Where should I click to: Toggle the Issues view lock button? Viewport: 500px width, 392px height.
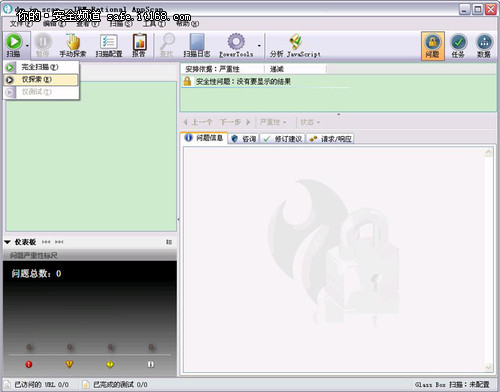coord(433,46)
